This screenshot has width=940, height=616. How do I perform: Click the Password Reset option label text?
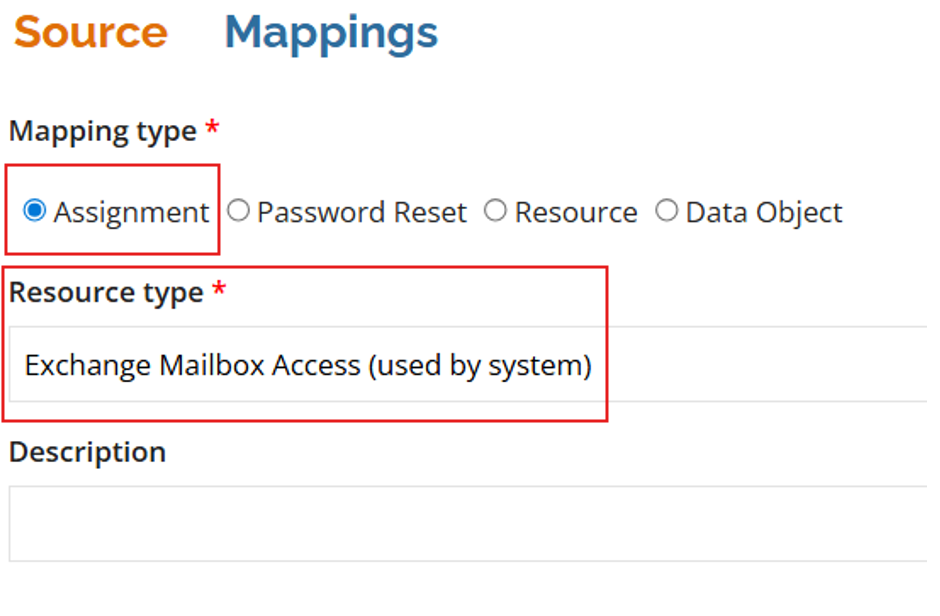pyautogui.click(x=362, y=213)
